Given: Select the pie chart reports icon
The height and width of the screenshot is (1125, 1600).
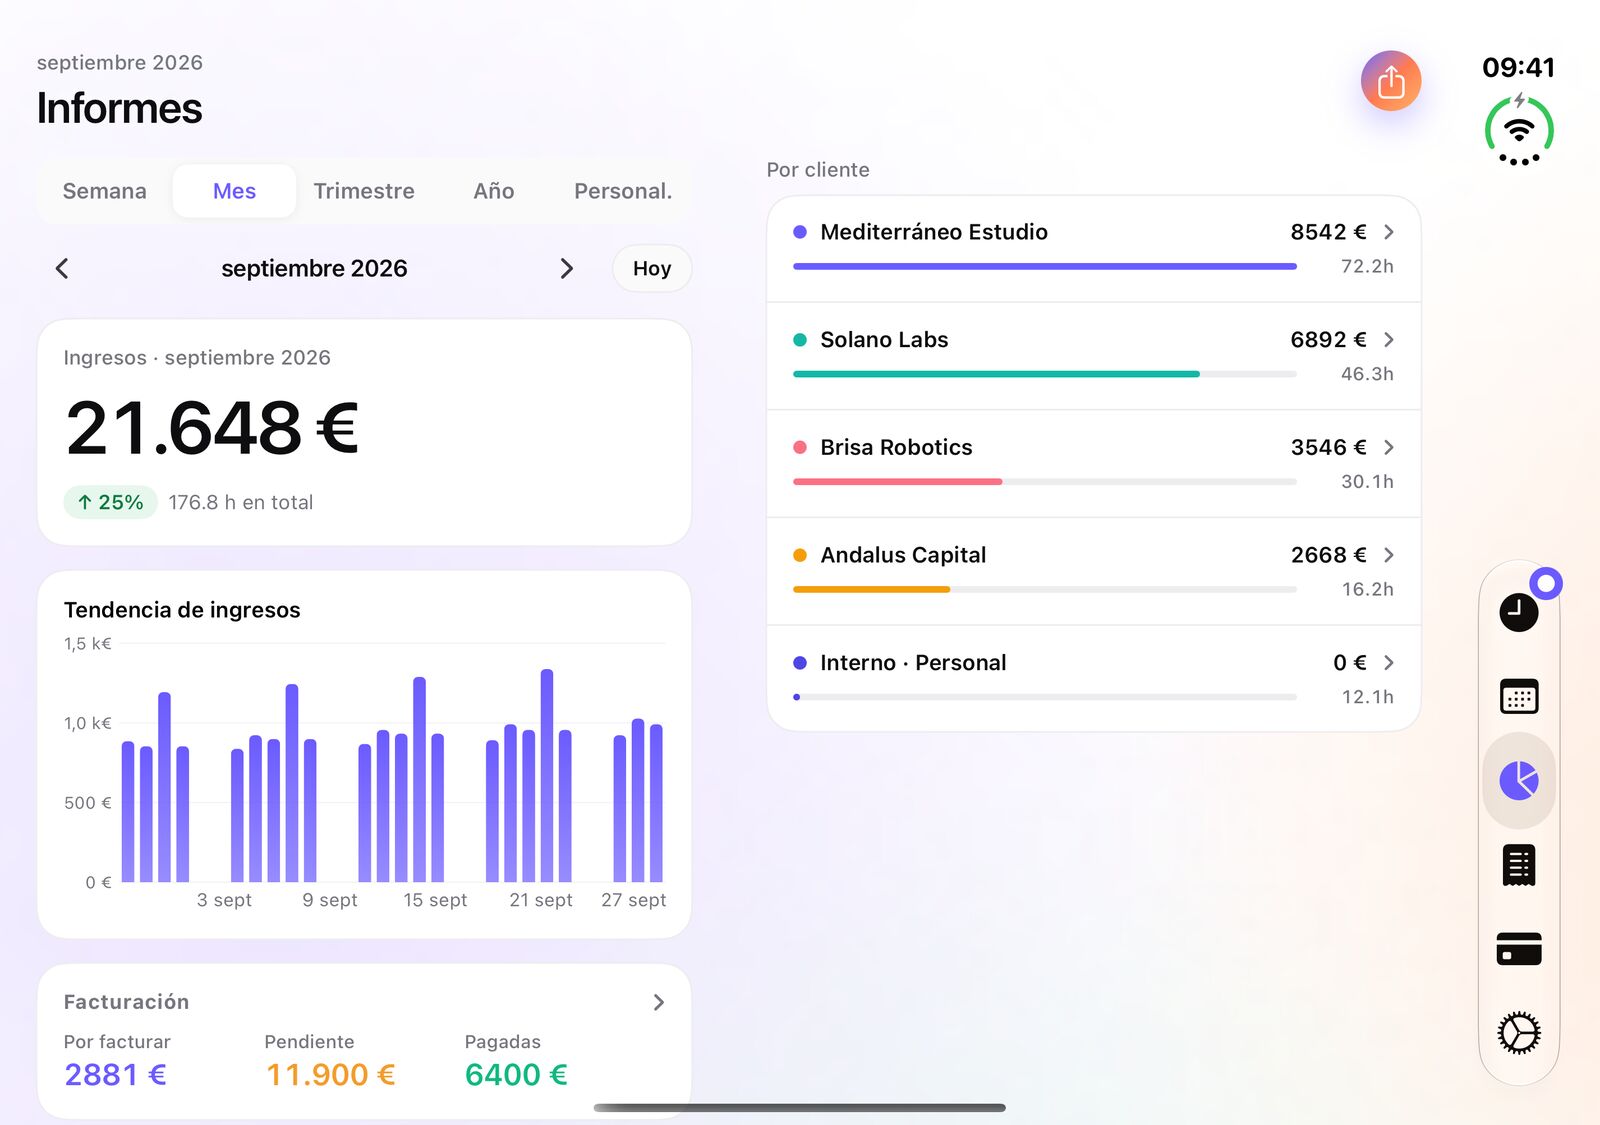Looking at the screenshot, I should [1518, 780].
